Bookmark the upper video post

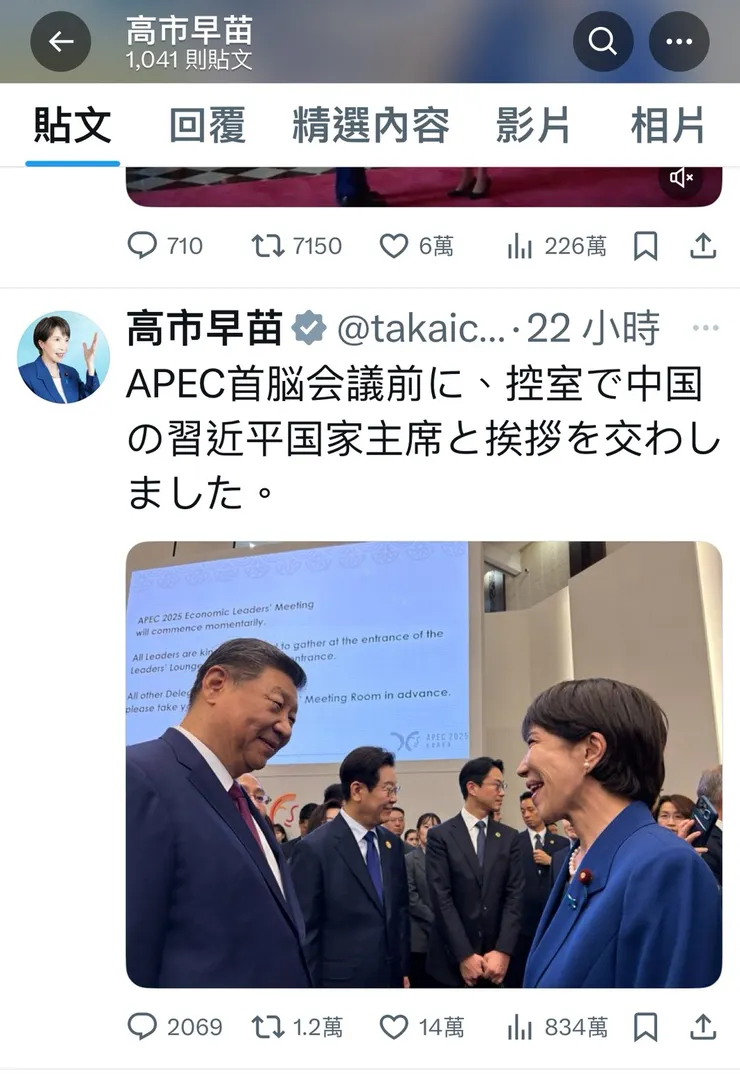(645, 245)
